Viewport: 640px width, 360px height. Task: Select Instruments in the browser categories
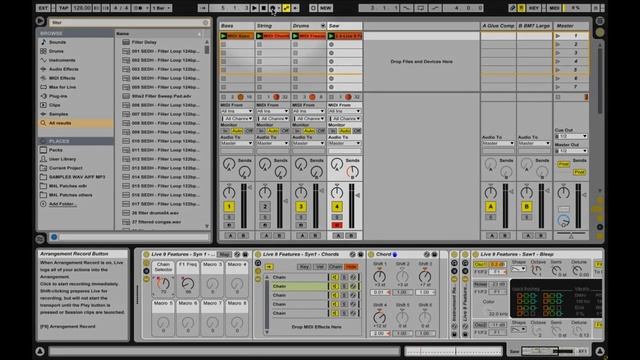[x=62, y=60]
